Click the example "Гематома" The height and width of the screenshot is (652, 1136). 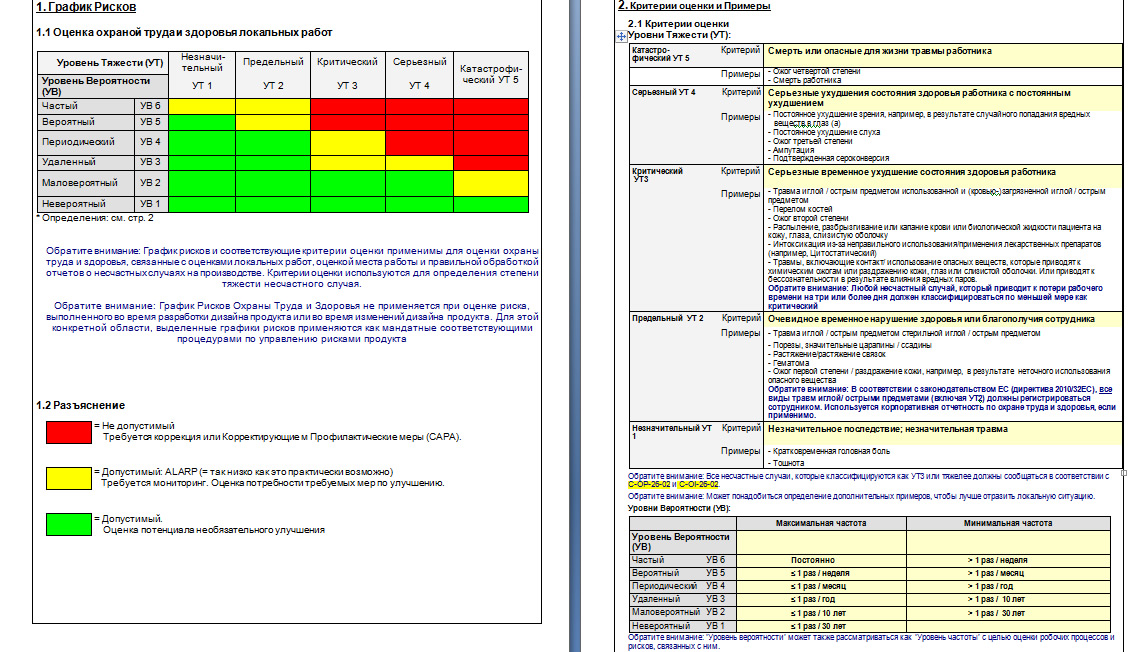(x=791, y=363)
